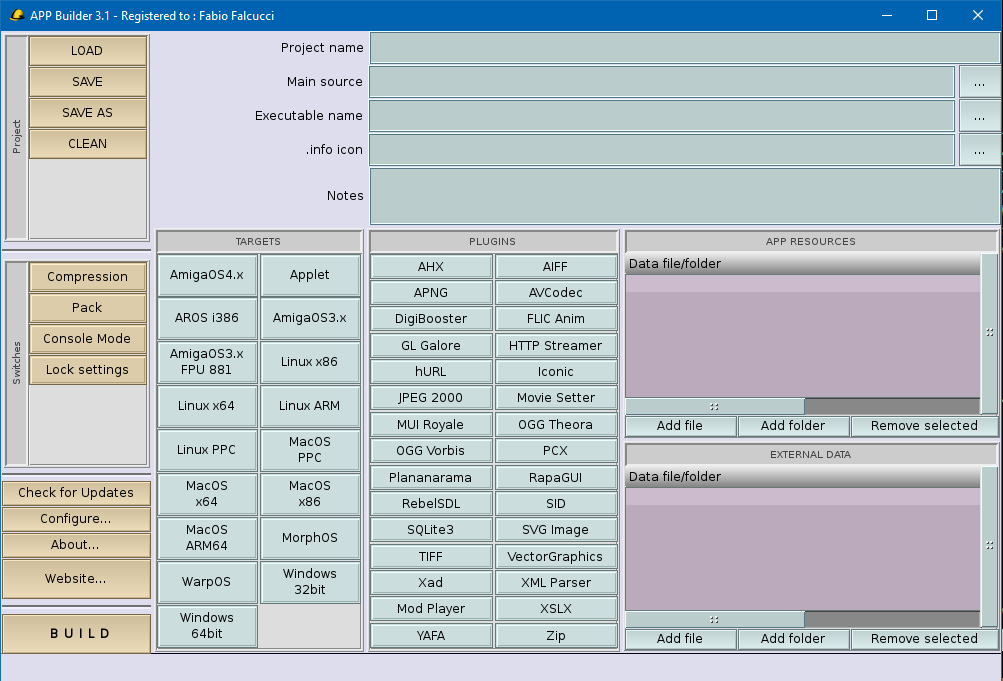The height and width of the screenshot is (681, 1003).
Task: Select the MorphOS target
Action: click(310, 538)
